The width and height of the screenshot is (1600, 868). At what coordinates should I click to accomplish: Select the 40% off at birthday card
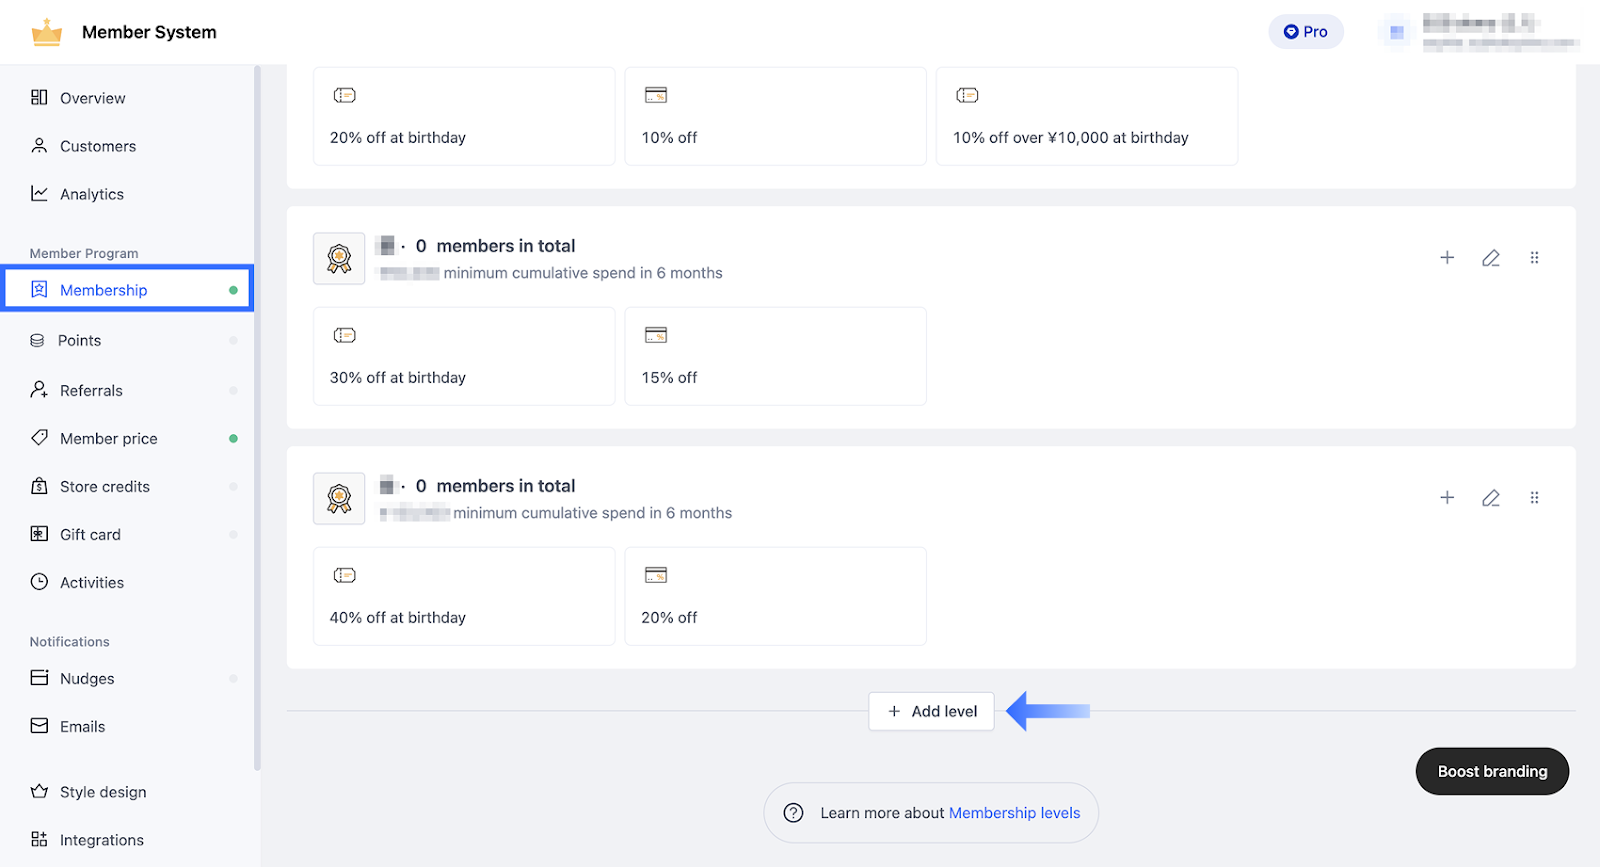click(x=464, y=596)
